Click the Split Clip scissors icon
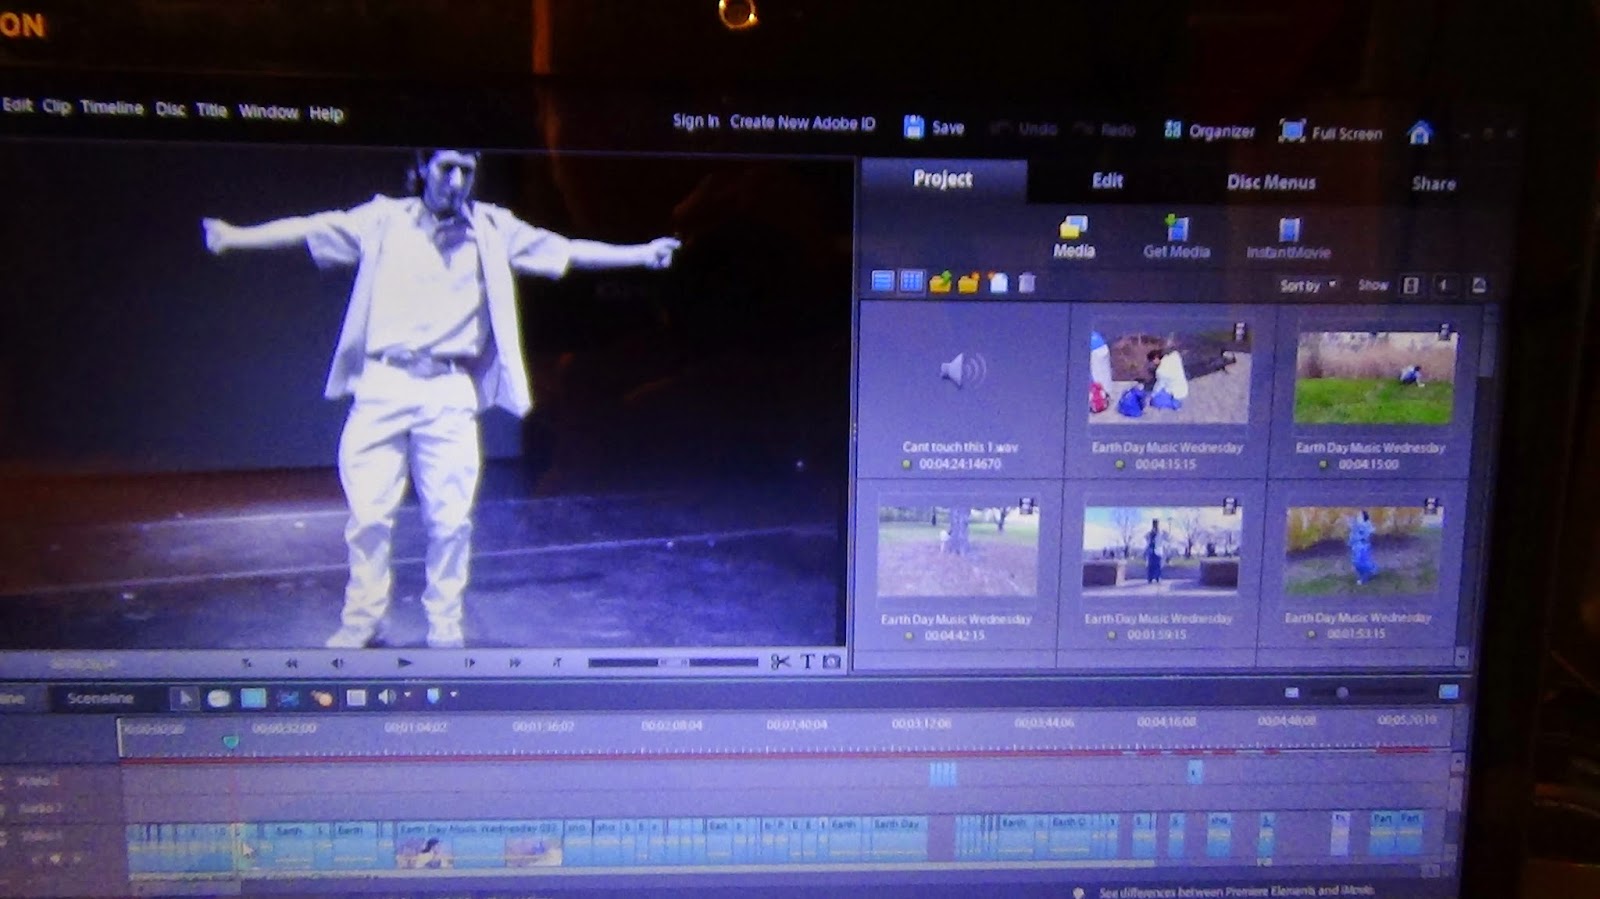Viewport: 1600px width, 899px height. pyautogui.click(x=781, y=662)
